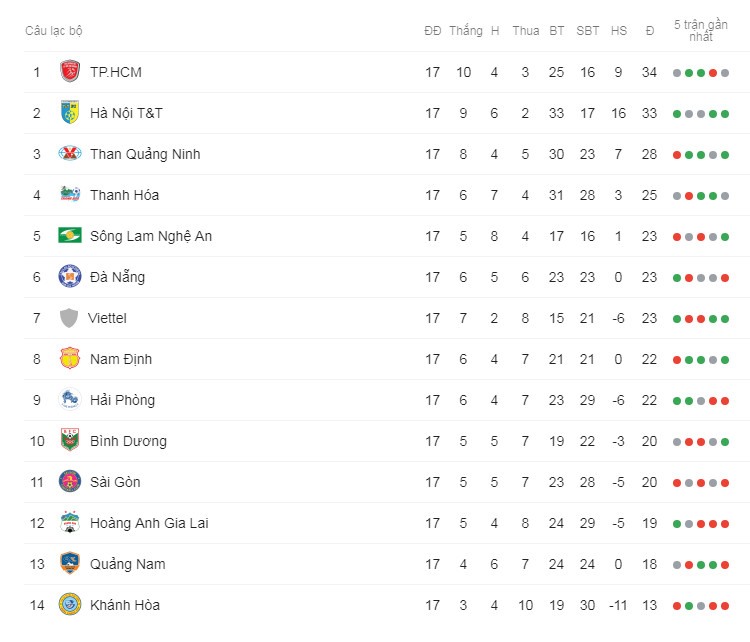Click the Thanh Hóa club logo

click(70, 194)
